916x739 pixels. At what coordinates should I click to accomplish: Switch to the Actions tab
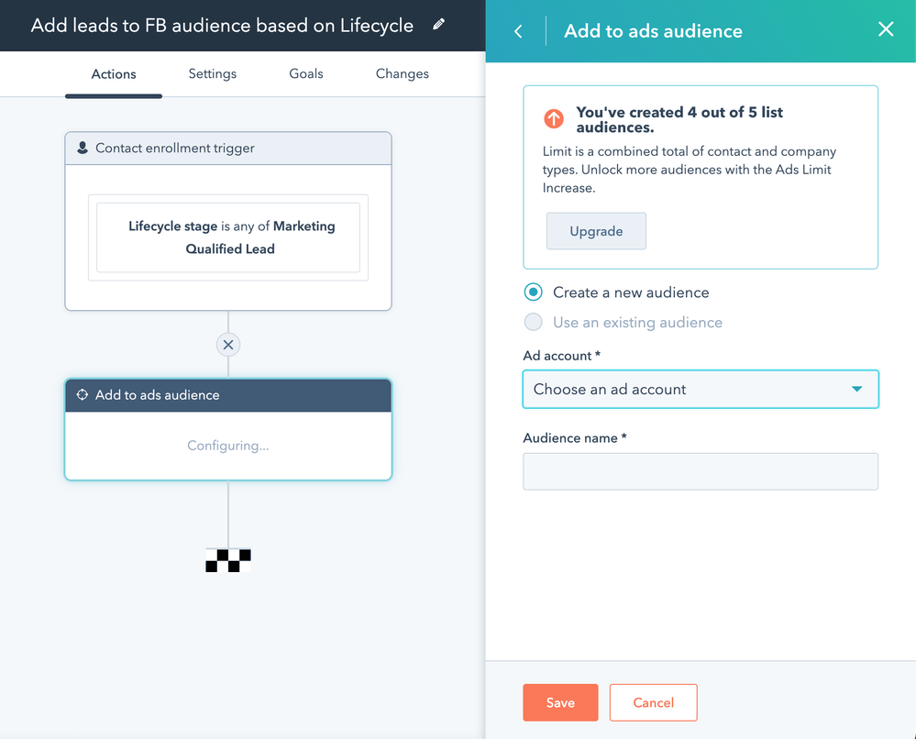coord(113,74)
